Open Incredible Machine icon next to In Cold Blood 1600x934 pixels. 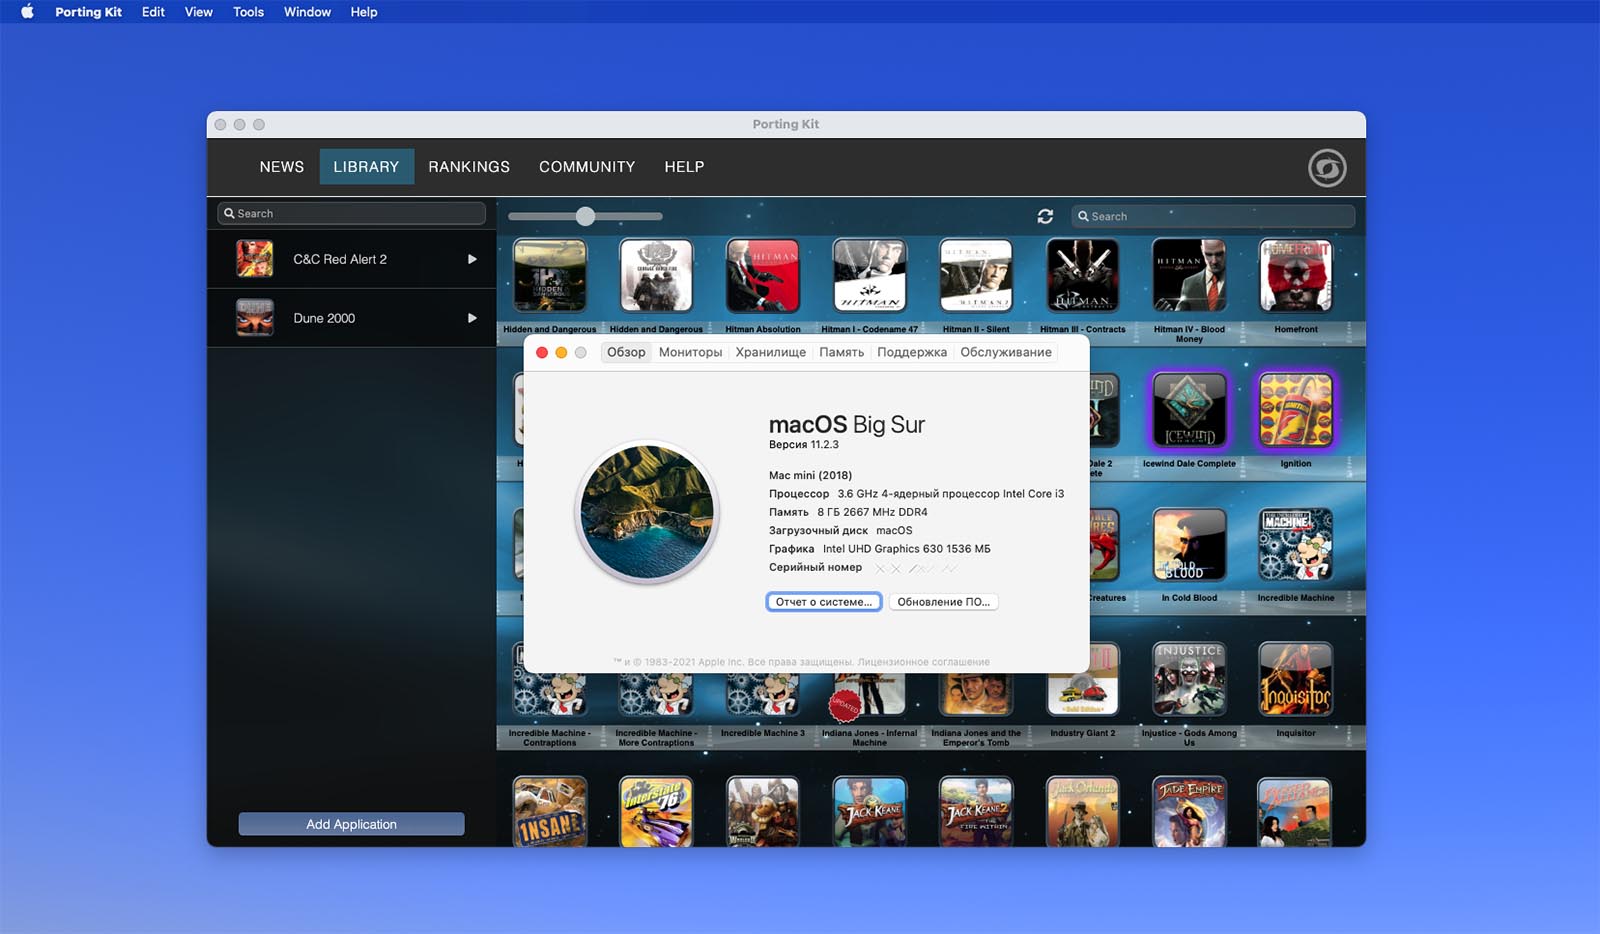point(1296,545)
